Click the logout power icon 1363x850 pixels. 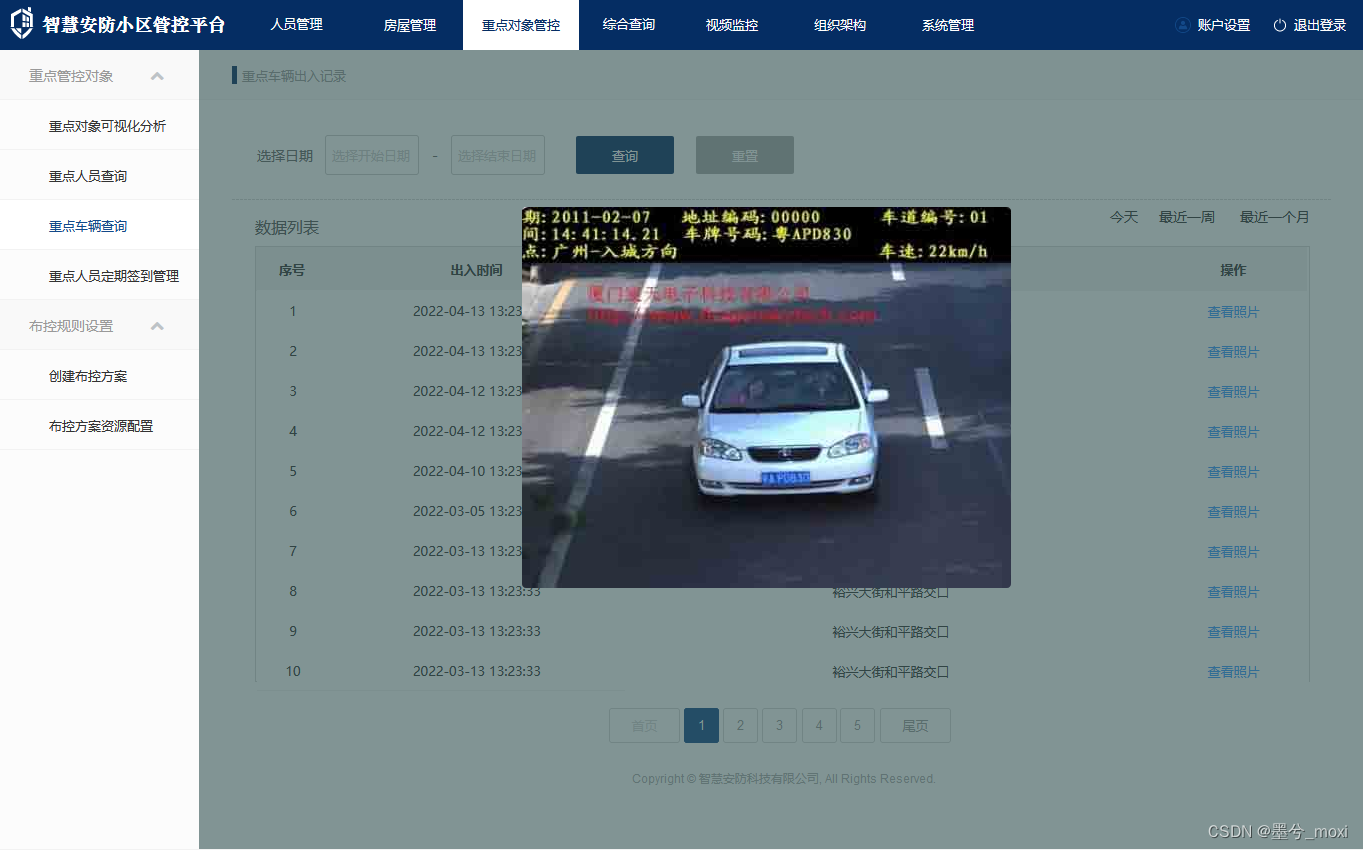[1280, 25]
